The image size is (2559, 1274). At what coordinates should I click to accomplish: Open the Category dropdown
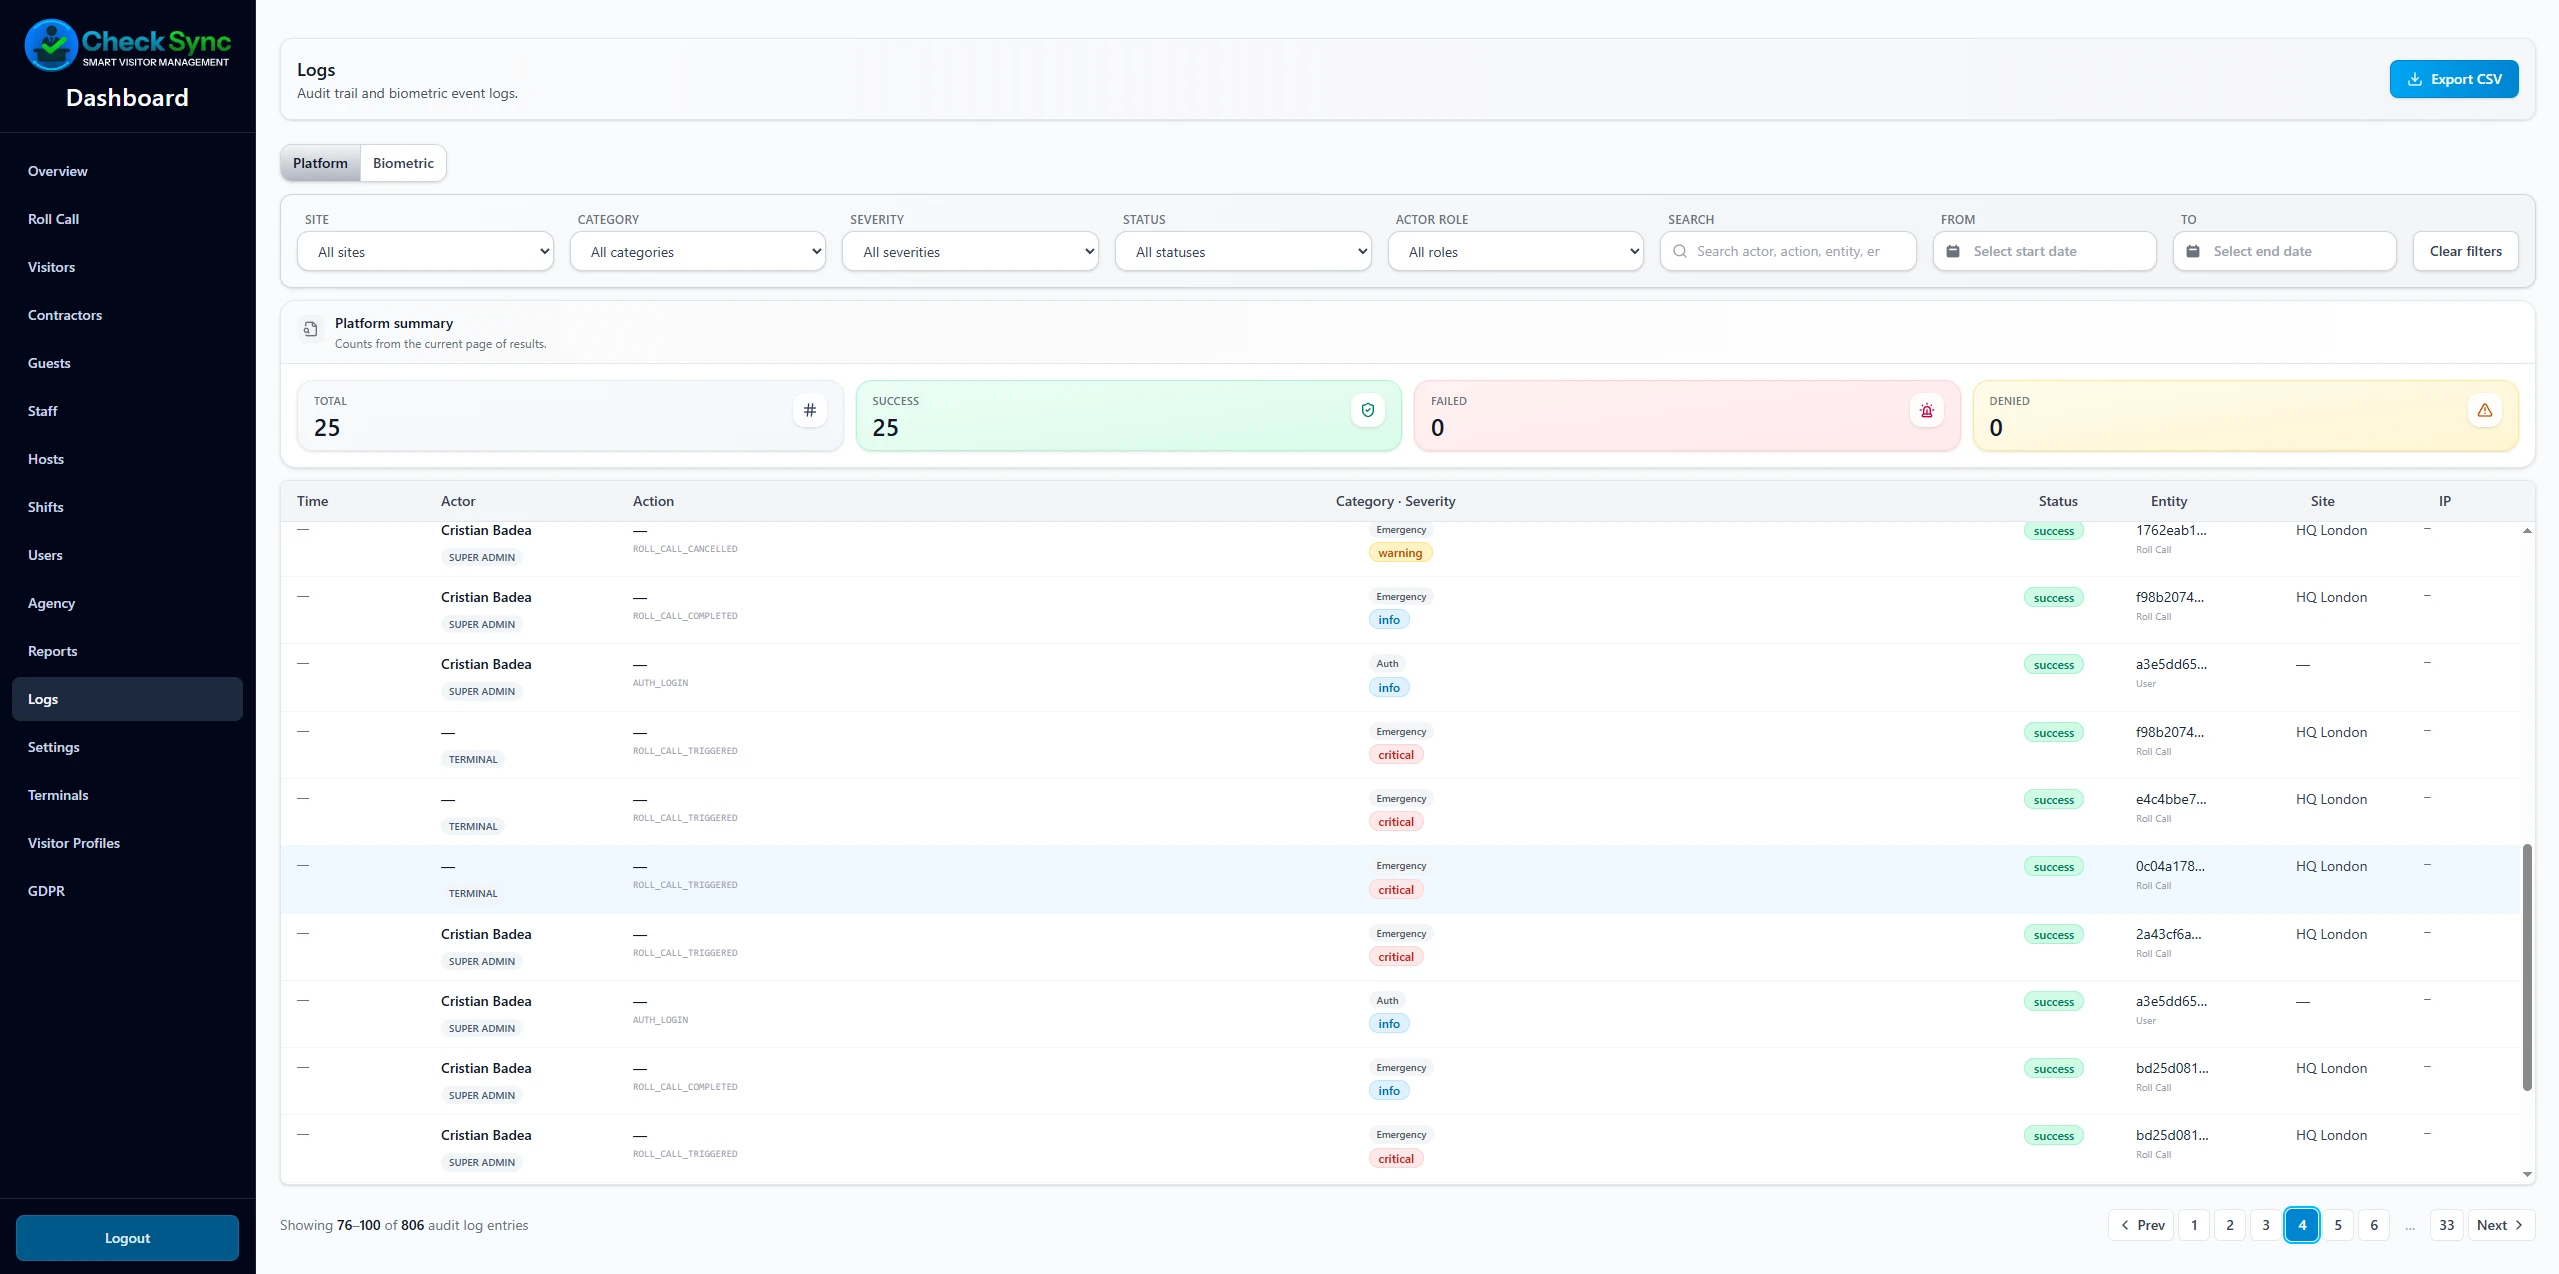click(698, 252)
